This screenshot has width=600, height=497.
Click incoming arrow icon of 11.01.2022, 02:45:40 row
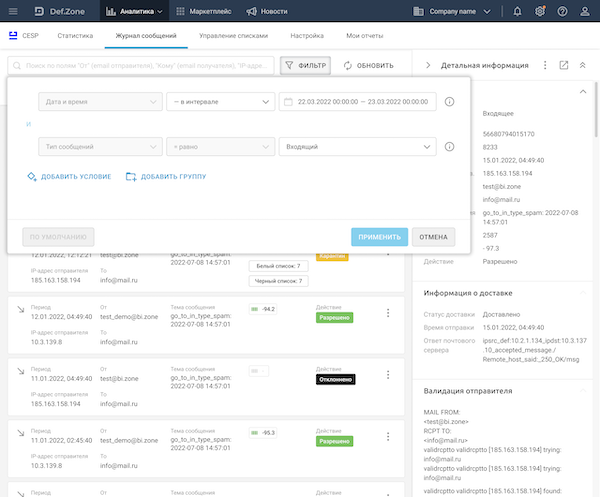(21, 433)
